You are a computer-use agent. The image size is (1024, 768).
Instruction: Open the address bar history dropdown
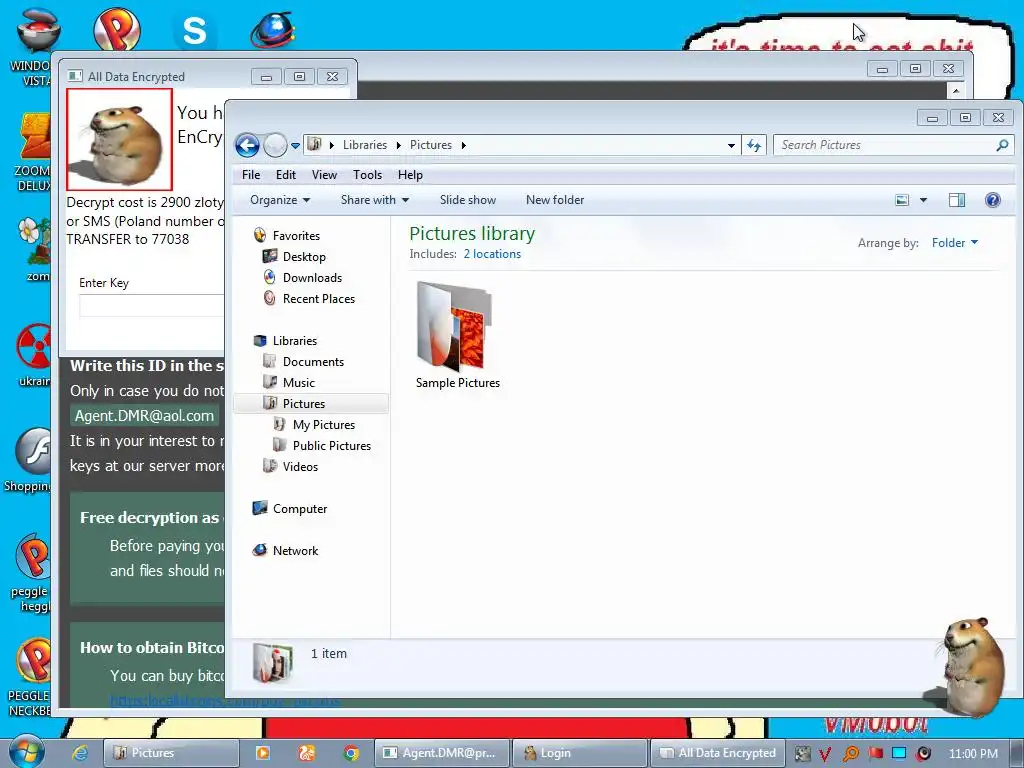[731, 145]
